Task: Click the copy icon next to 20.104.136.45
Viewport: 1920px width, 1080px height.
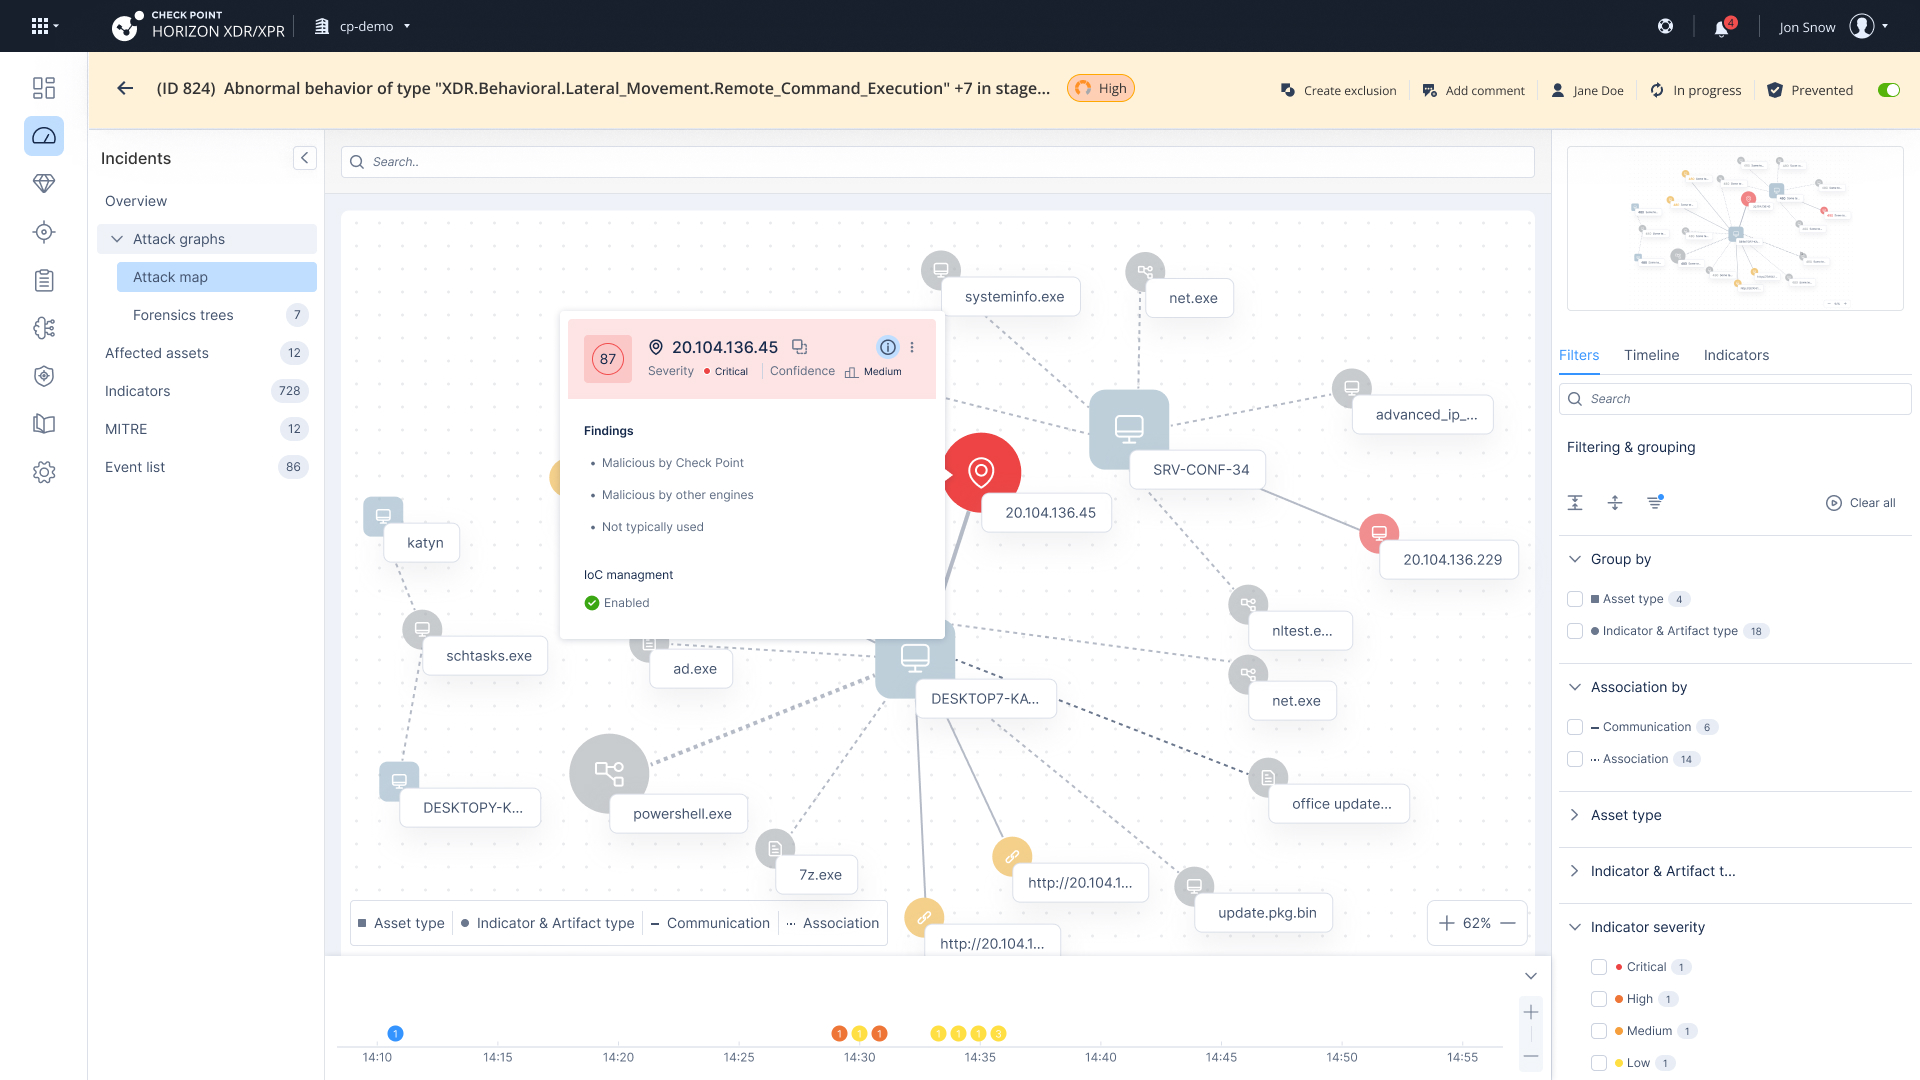Action: (x=799, y=347)
